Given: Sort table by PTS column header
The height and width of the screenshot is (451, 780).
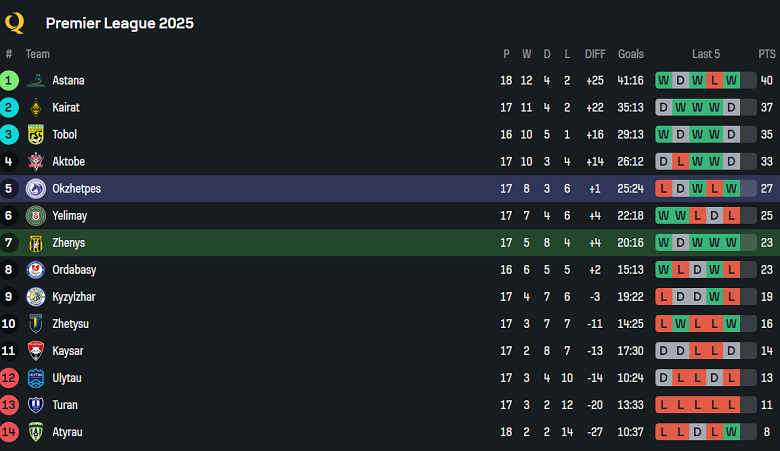Looking at the screenshot, I should pyautogui.click(x=767, y=54).
